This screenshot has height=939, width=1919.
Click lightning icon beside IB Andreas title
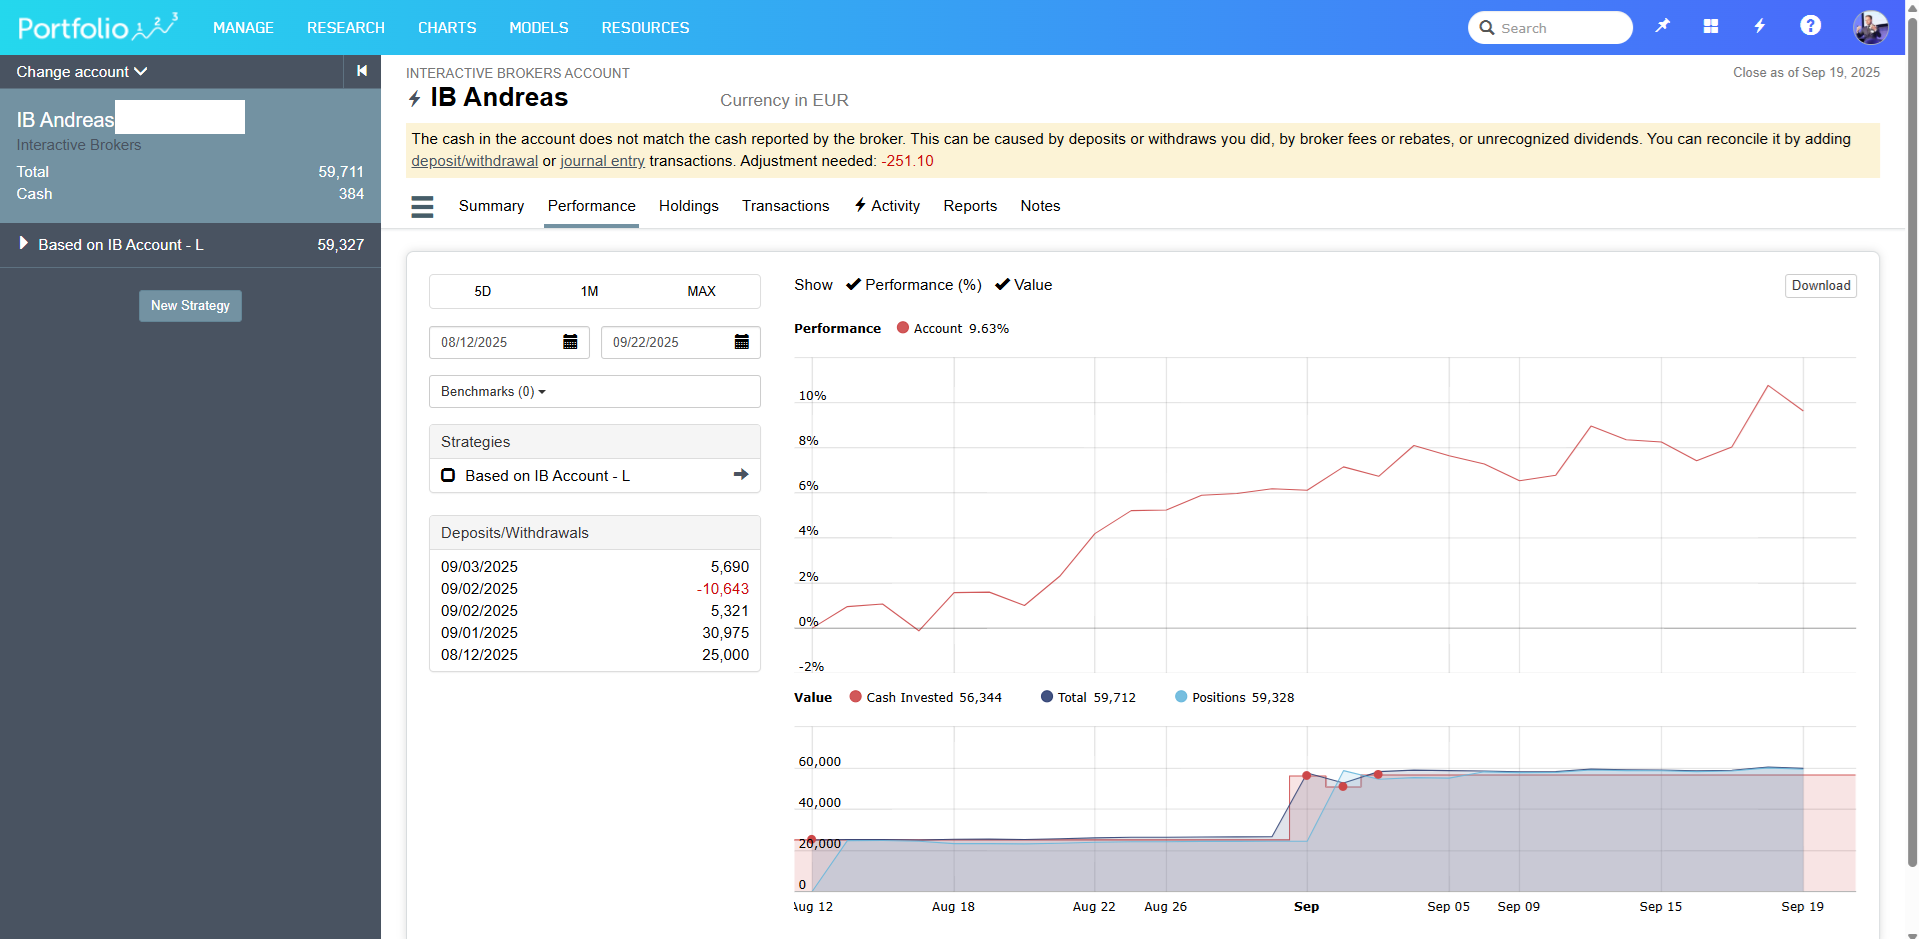pos(414,98)
